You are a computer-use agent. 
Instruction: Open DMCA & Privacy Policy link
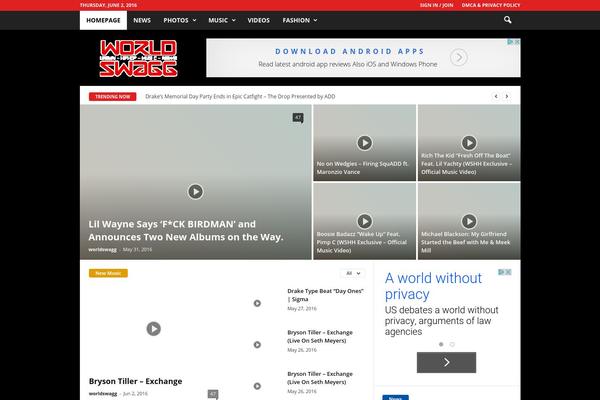(491, 5)
